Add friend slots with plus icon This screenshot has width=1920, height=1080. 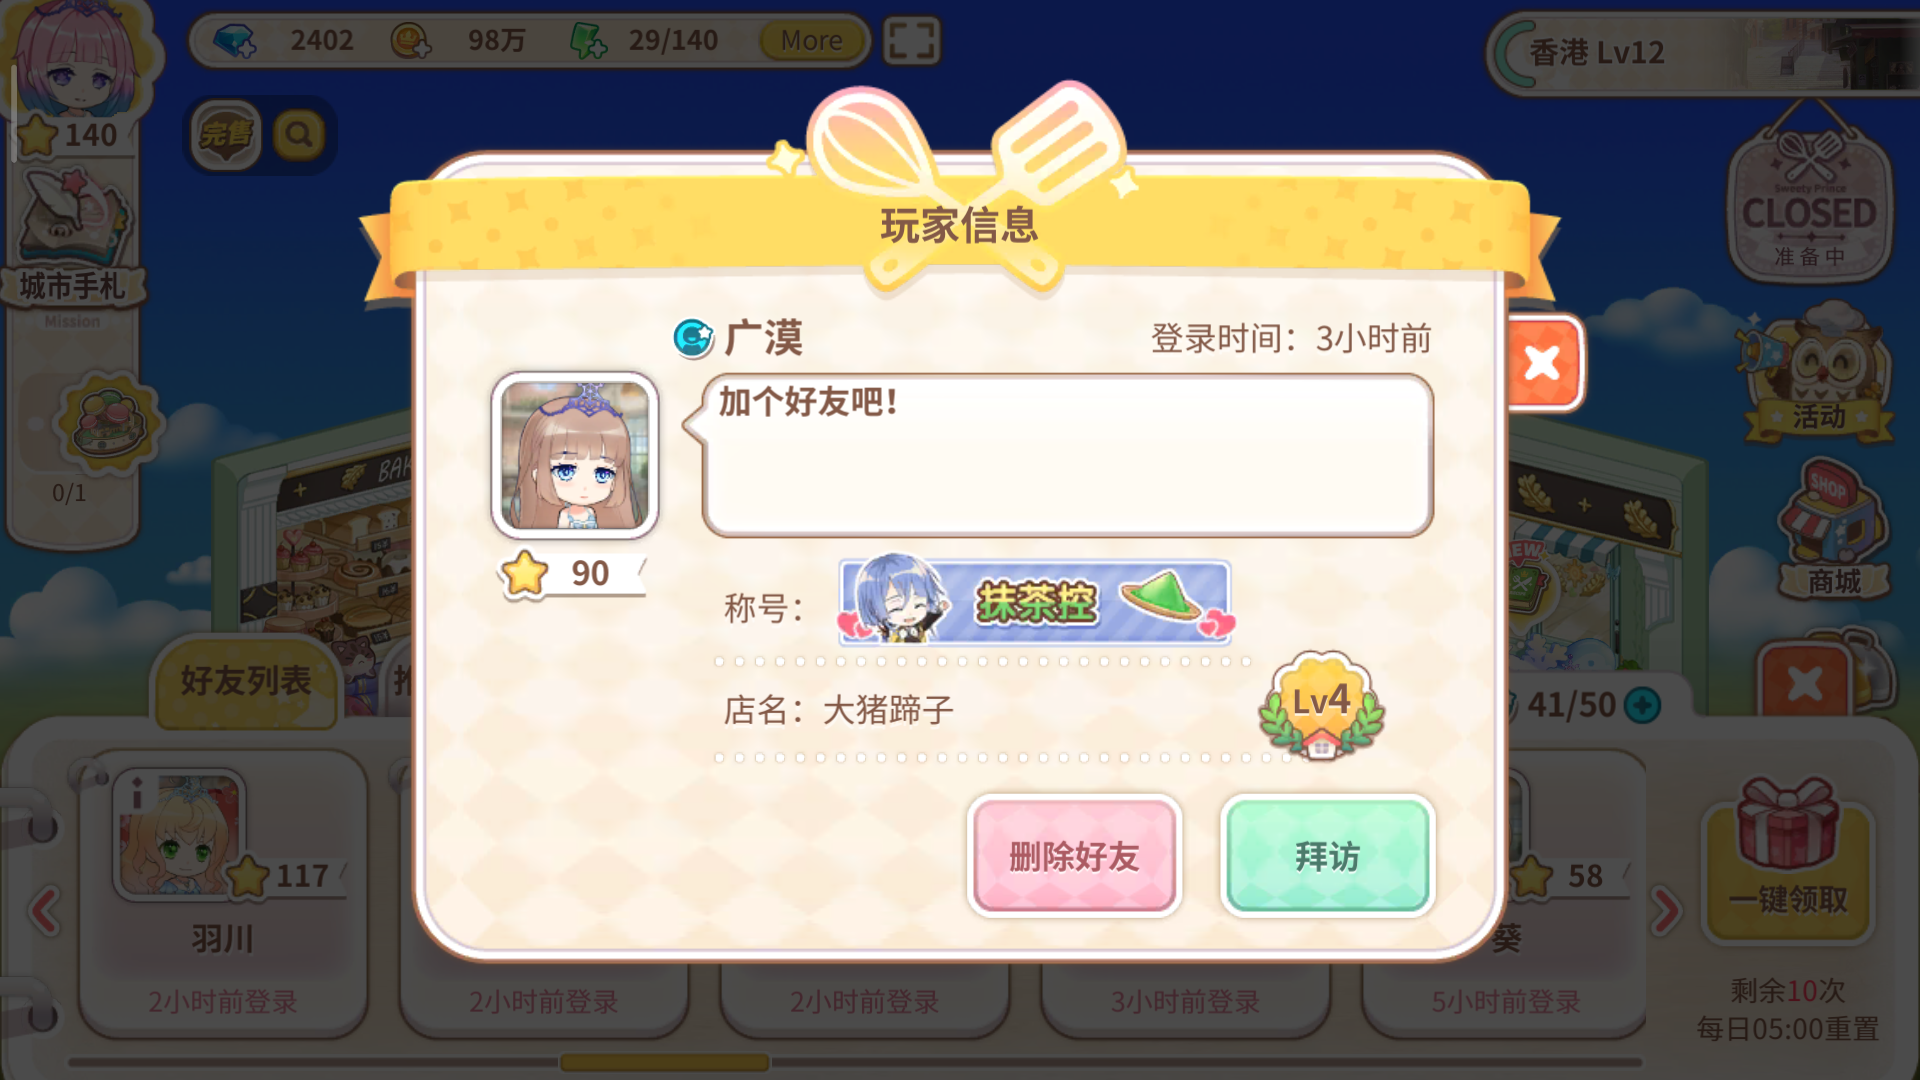coord(1642,705)
